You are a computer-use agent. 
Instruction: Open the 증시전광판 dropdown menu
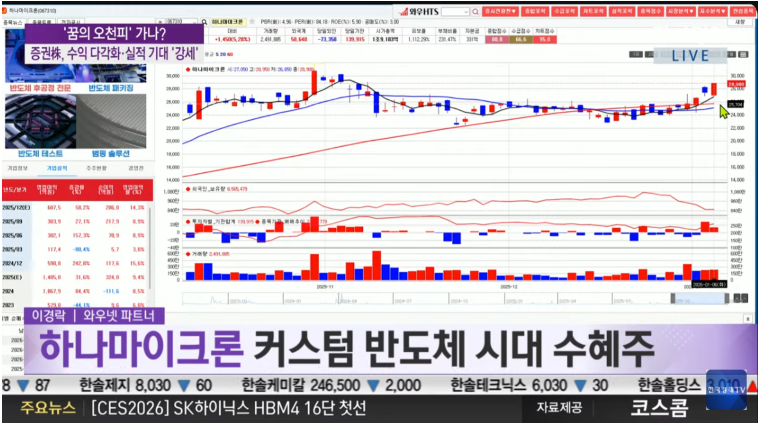point(498,11)
